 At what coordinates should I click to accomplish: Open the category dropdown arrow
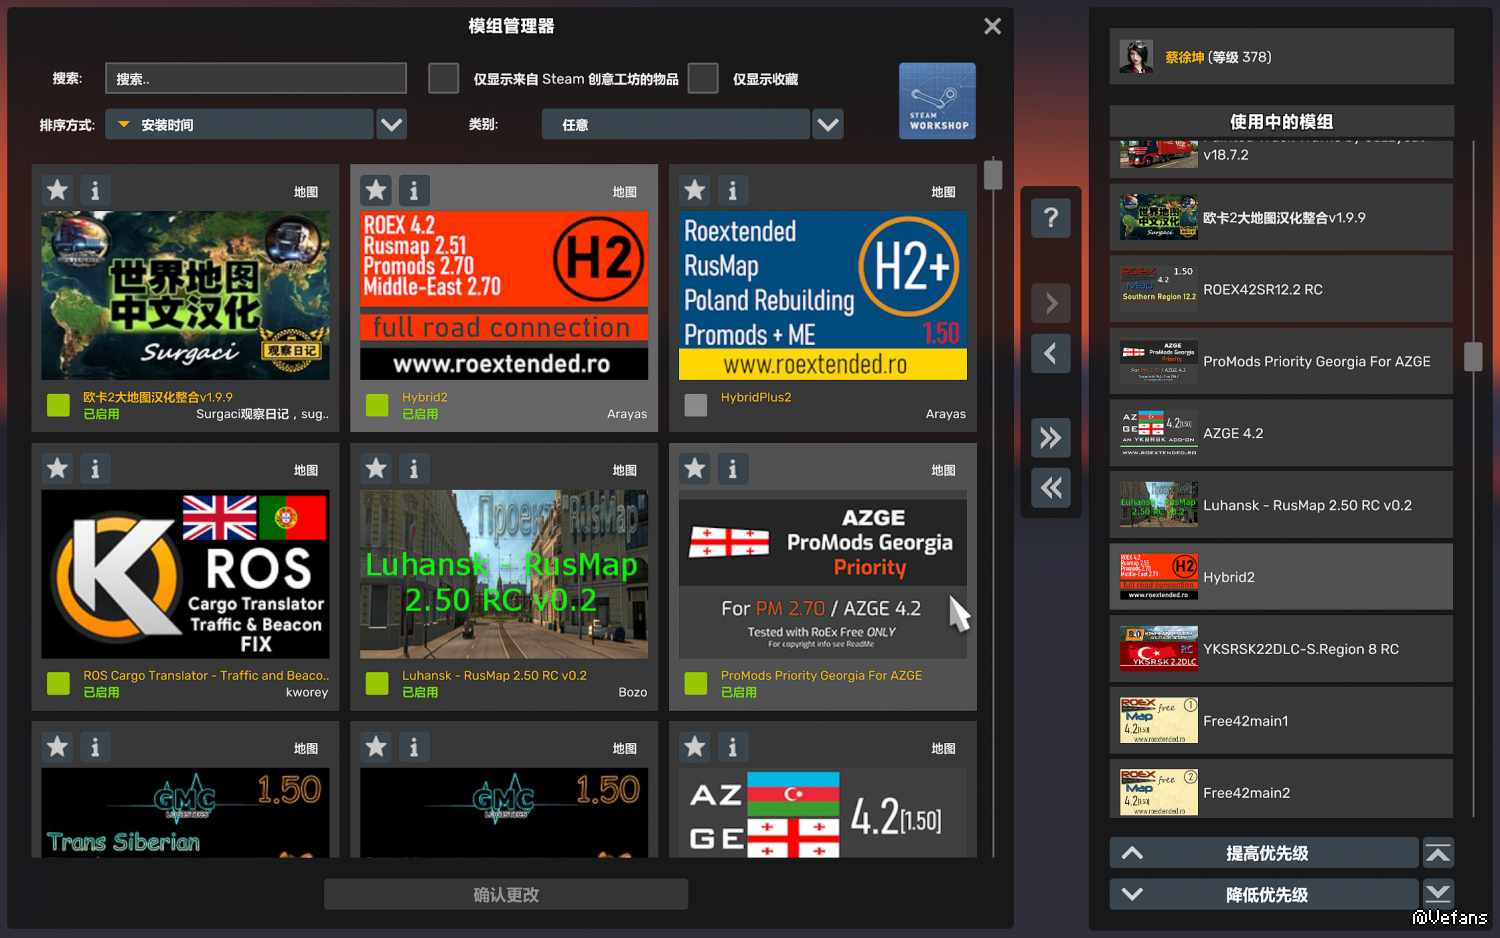click(x=828, y=125)
